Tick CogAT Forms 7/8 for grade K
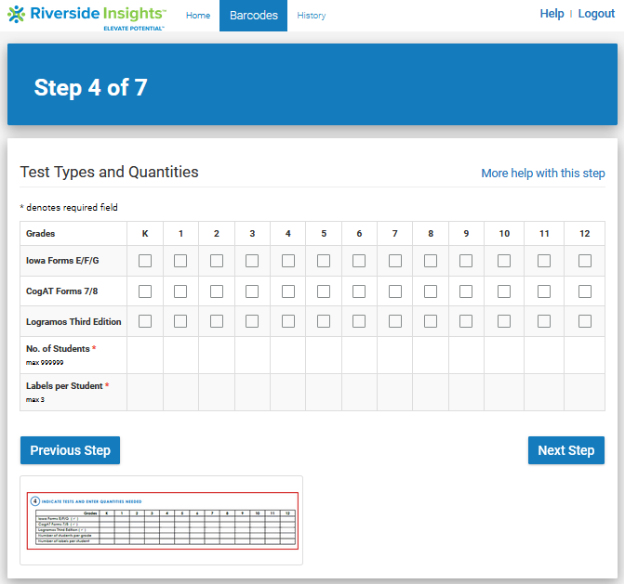624x584 pixels. (x=145, y=291)
